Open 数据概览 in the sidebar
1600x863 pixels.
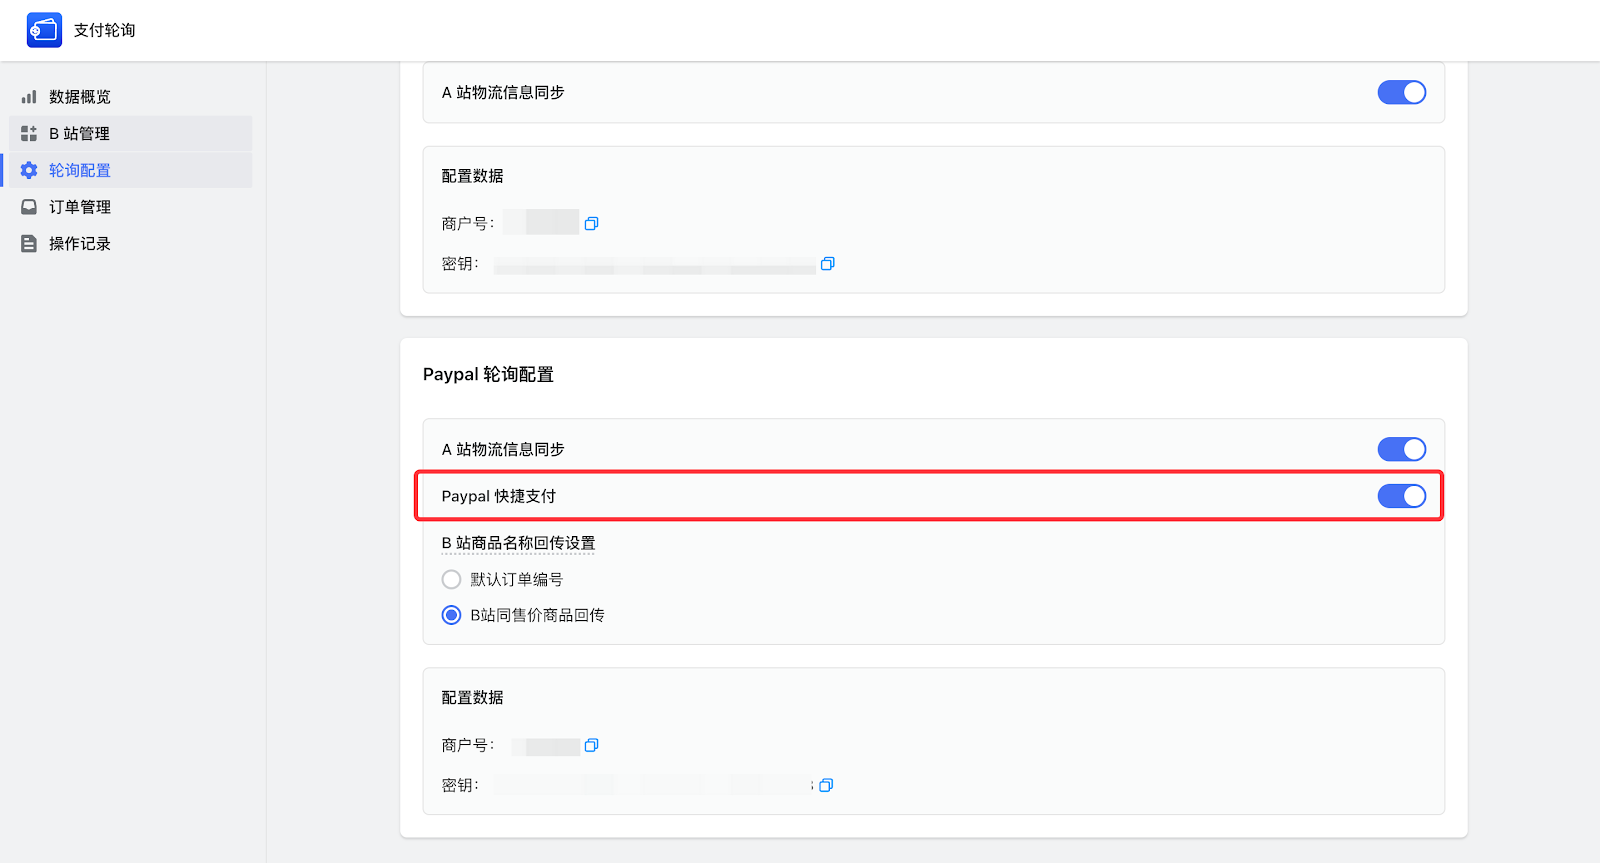[x=80, y=97]
